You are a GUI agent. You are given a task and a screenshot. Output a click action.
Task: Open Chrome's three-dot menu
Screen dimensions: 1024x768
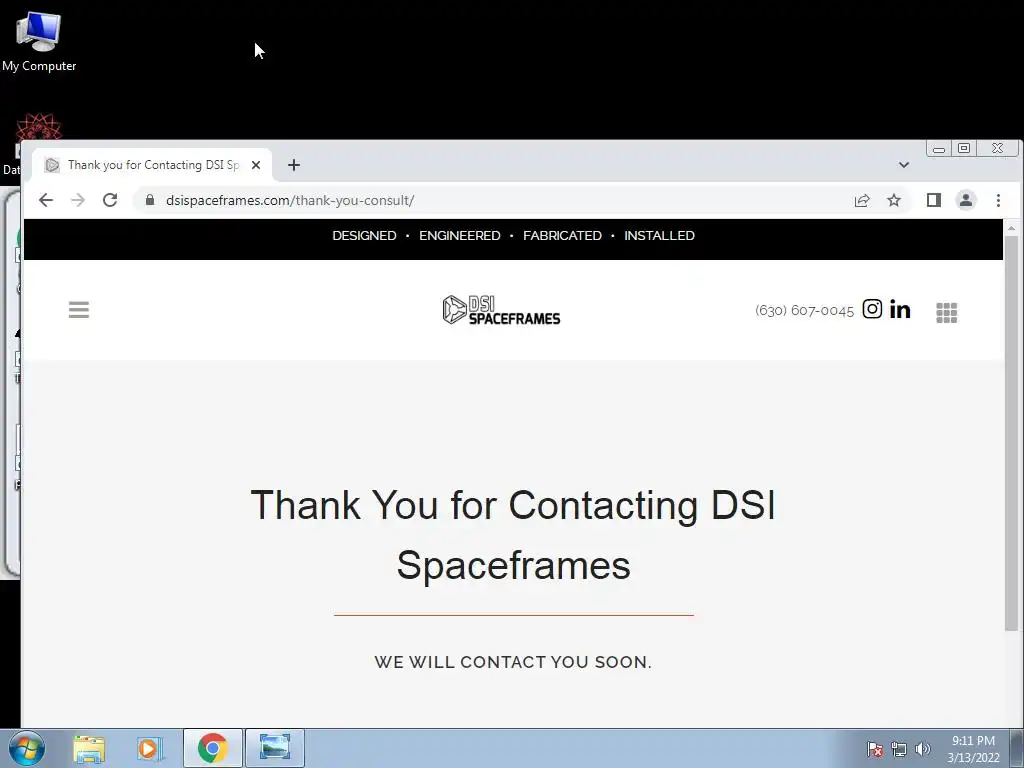(x=998, y=200)
